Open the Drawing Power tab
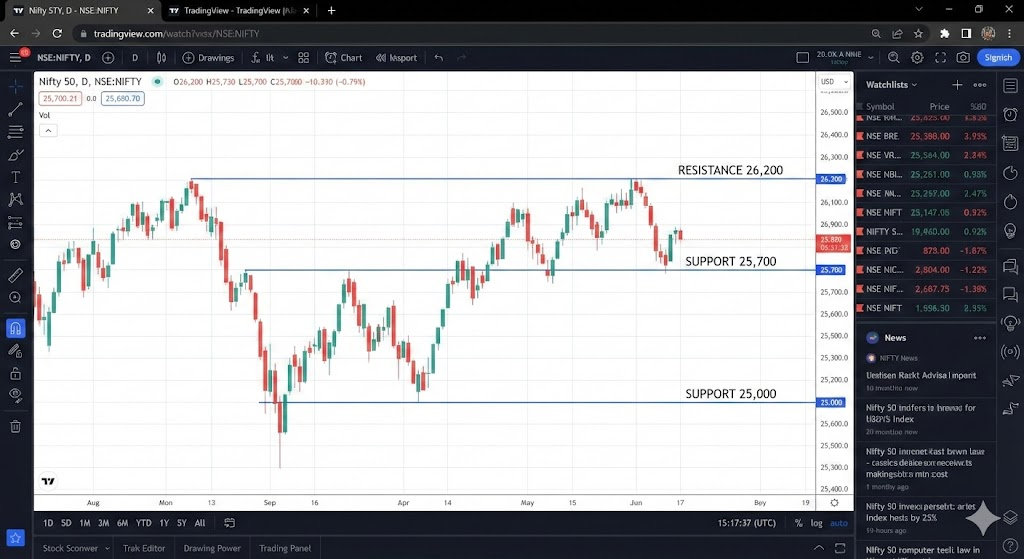Viewport: 1024px width, 559px height. coord(212,549)
